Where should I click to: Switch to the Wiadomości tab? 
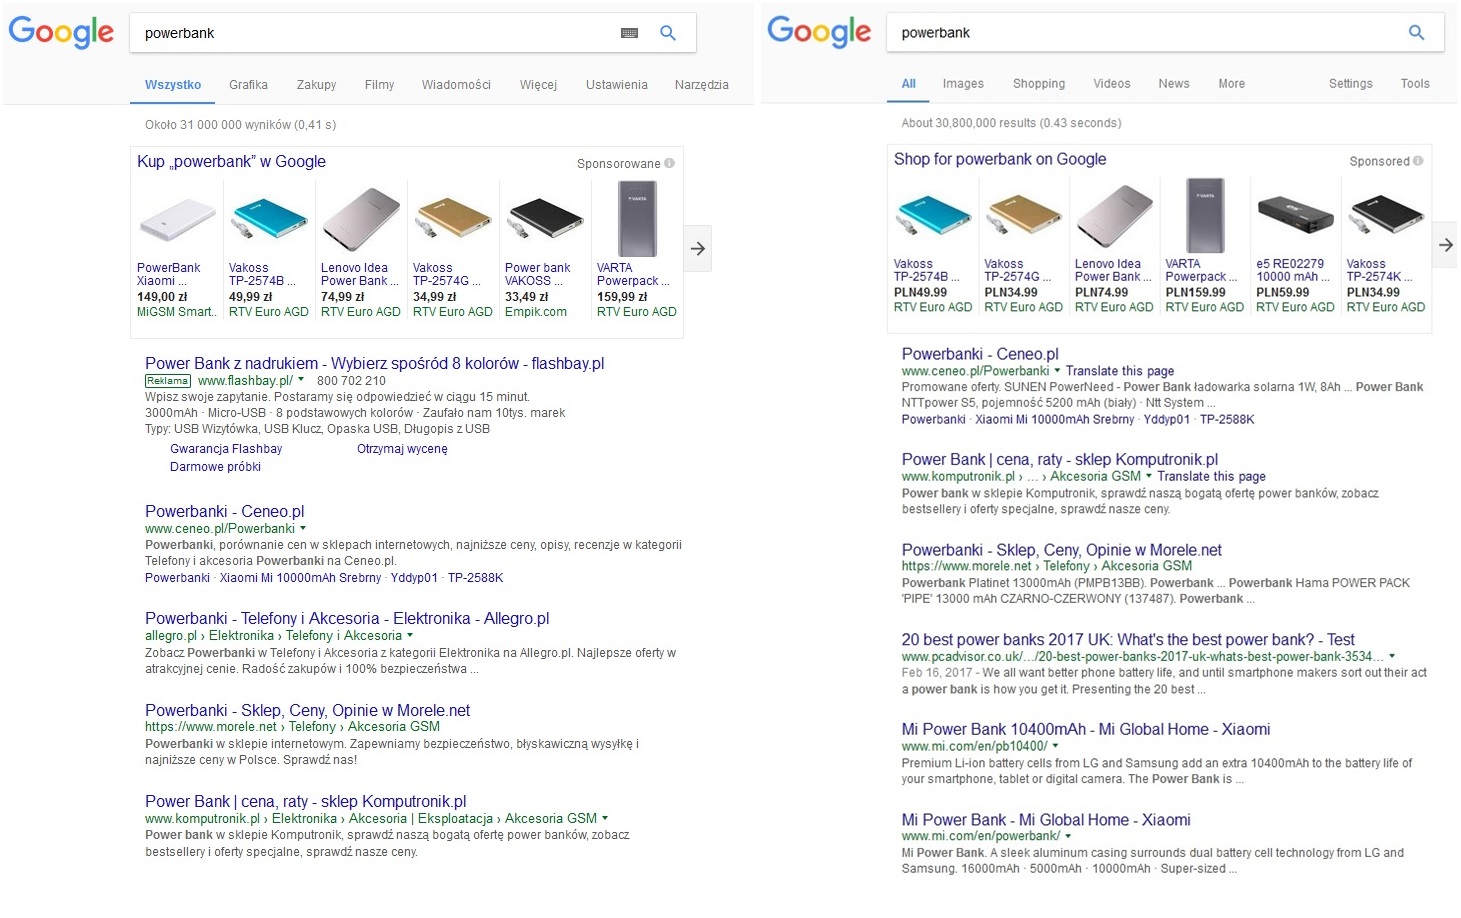tap(456, 85)
